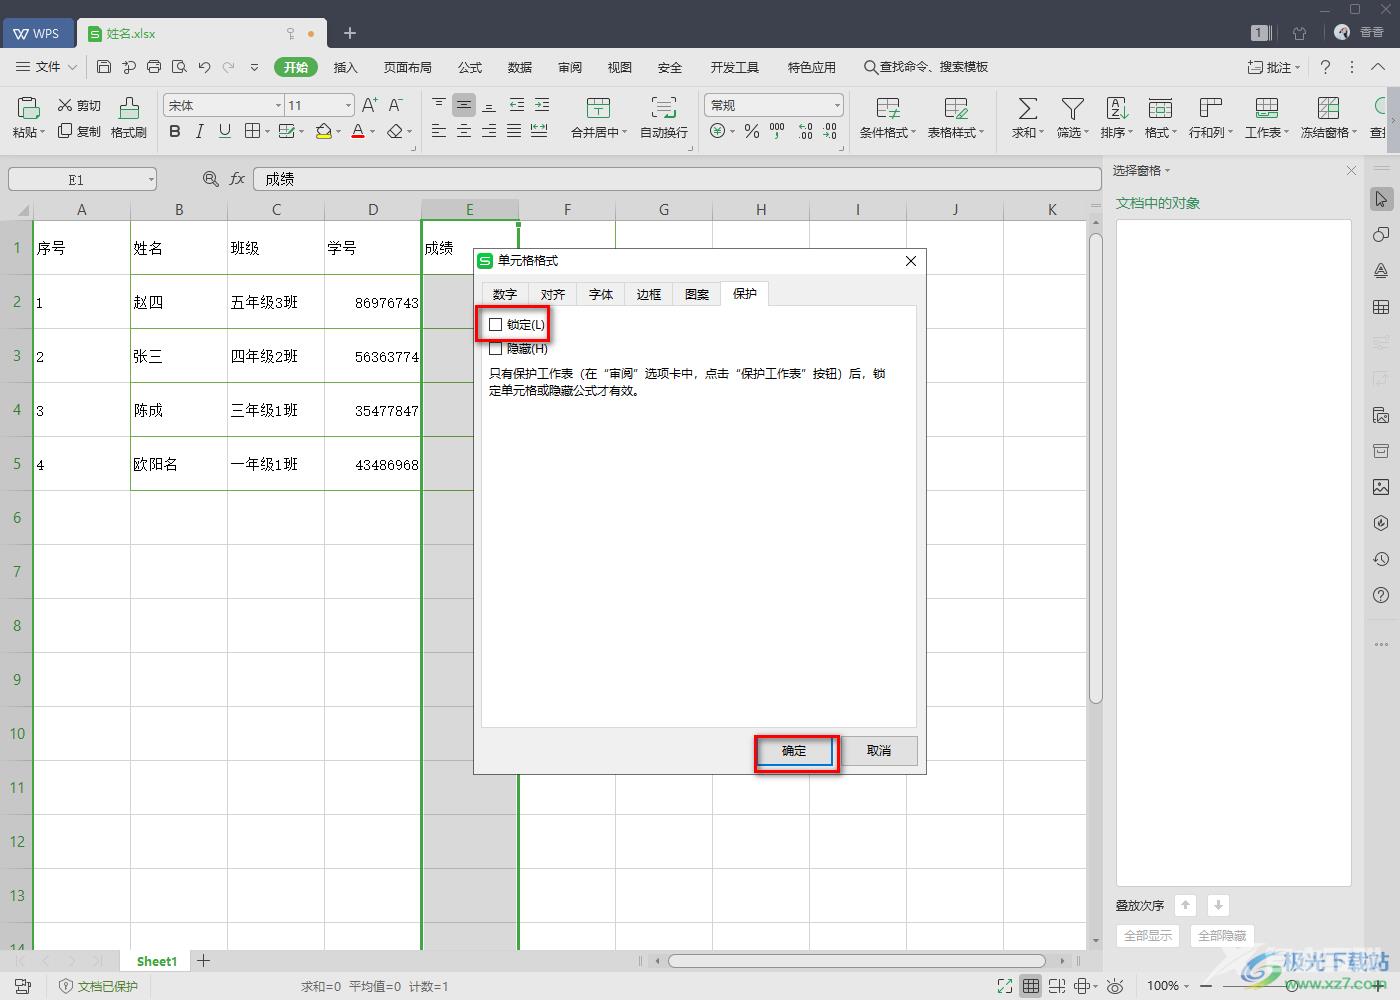The image size is (1400, 1000).
Task: Decrease font size with A- icon
Action: (x=395, y=105)
